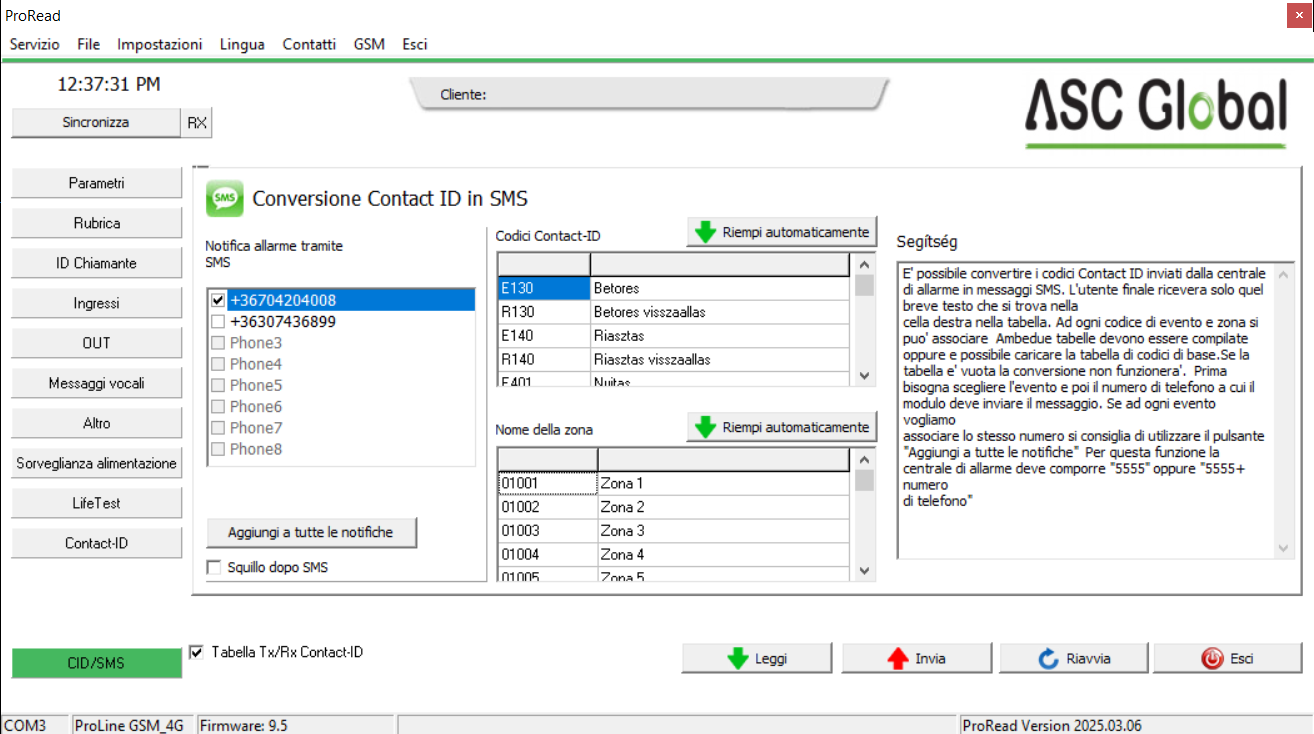The width and height of the screenshot is (1314, 734).
Task: Check the +36307436899 phone checkbox
Action: tap(218, 322)
